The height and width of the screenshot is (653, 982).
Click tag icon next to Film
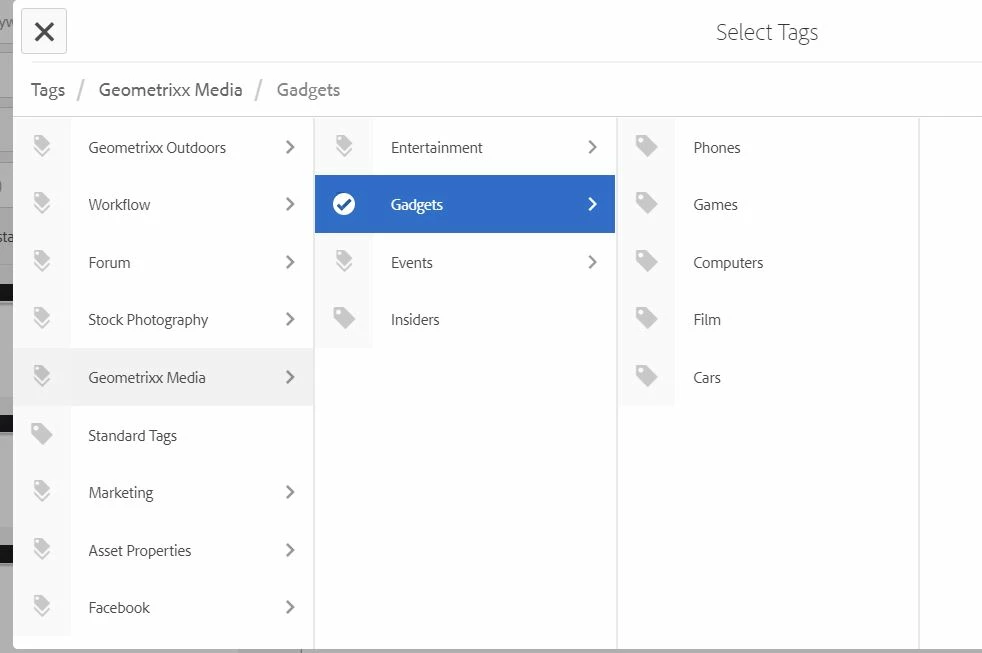tap(646, 317)
